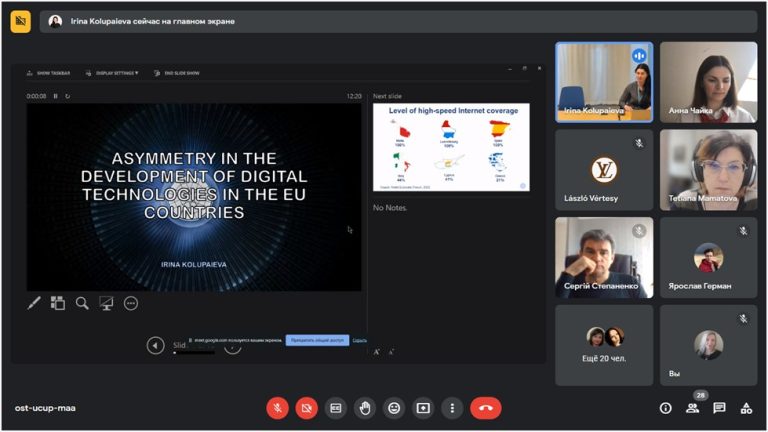Open the chat panel

click(720, 408)
